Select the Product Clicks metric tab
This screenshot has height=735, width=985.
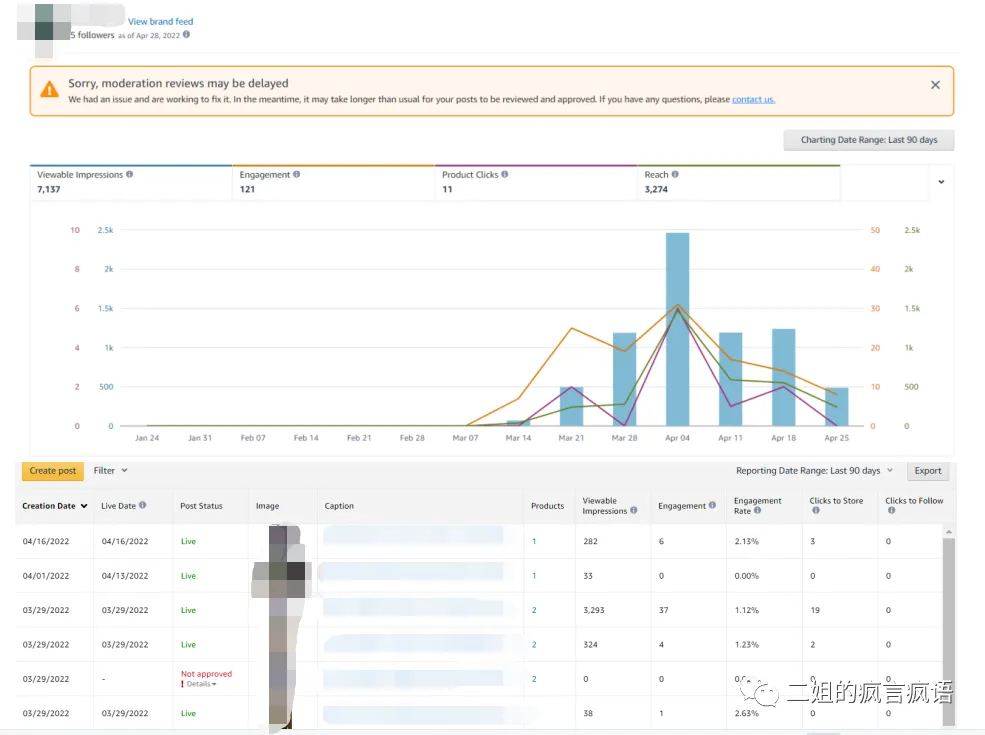536,183
